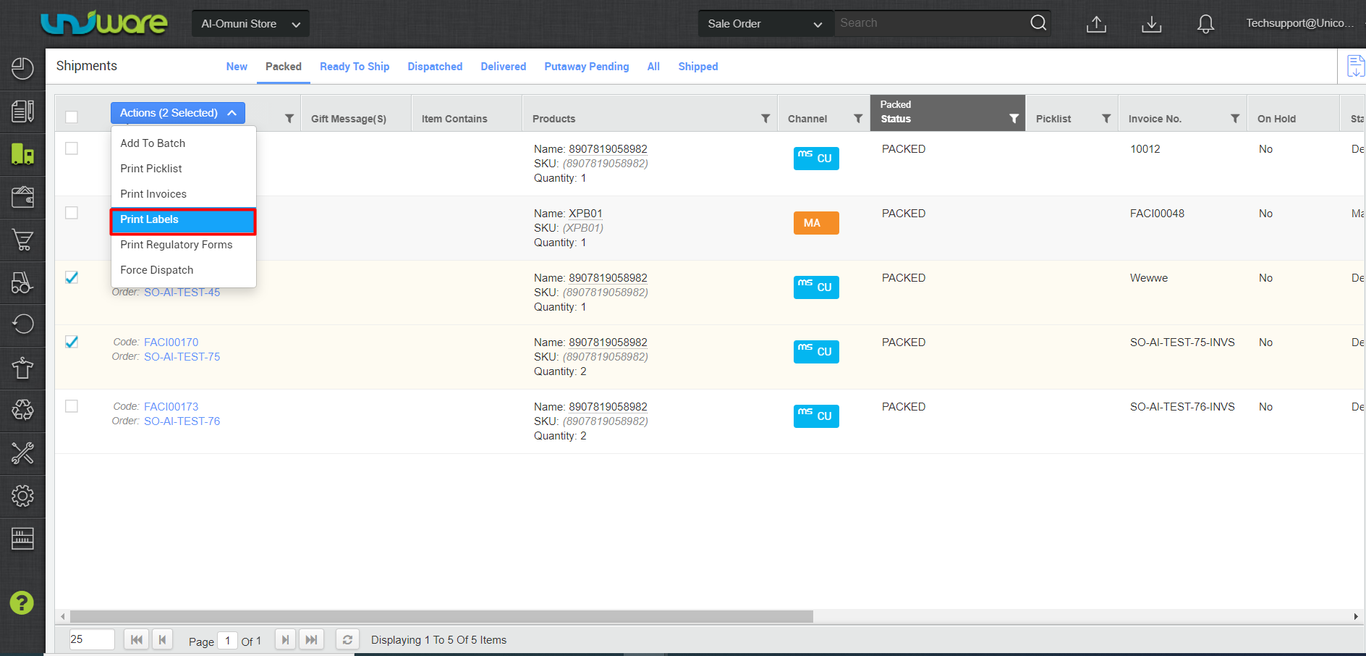The height and width of the screenshot is (656, 1366).
Task: Switch to the Shipped tab
Action: click(698, 67)
